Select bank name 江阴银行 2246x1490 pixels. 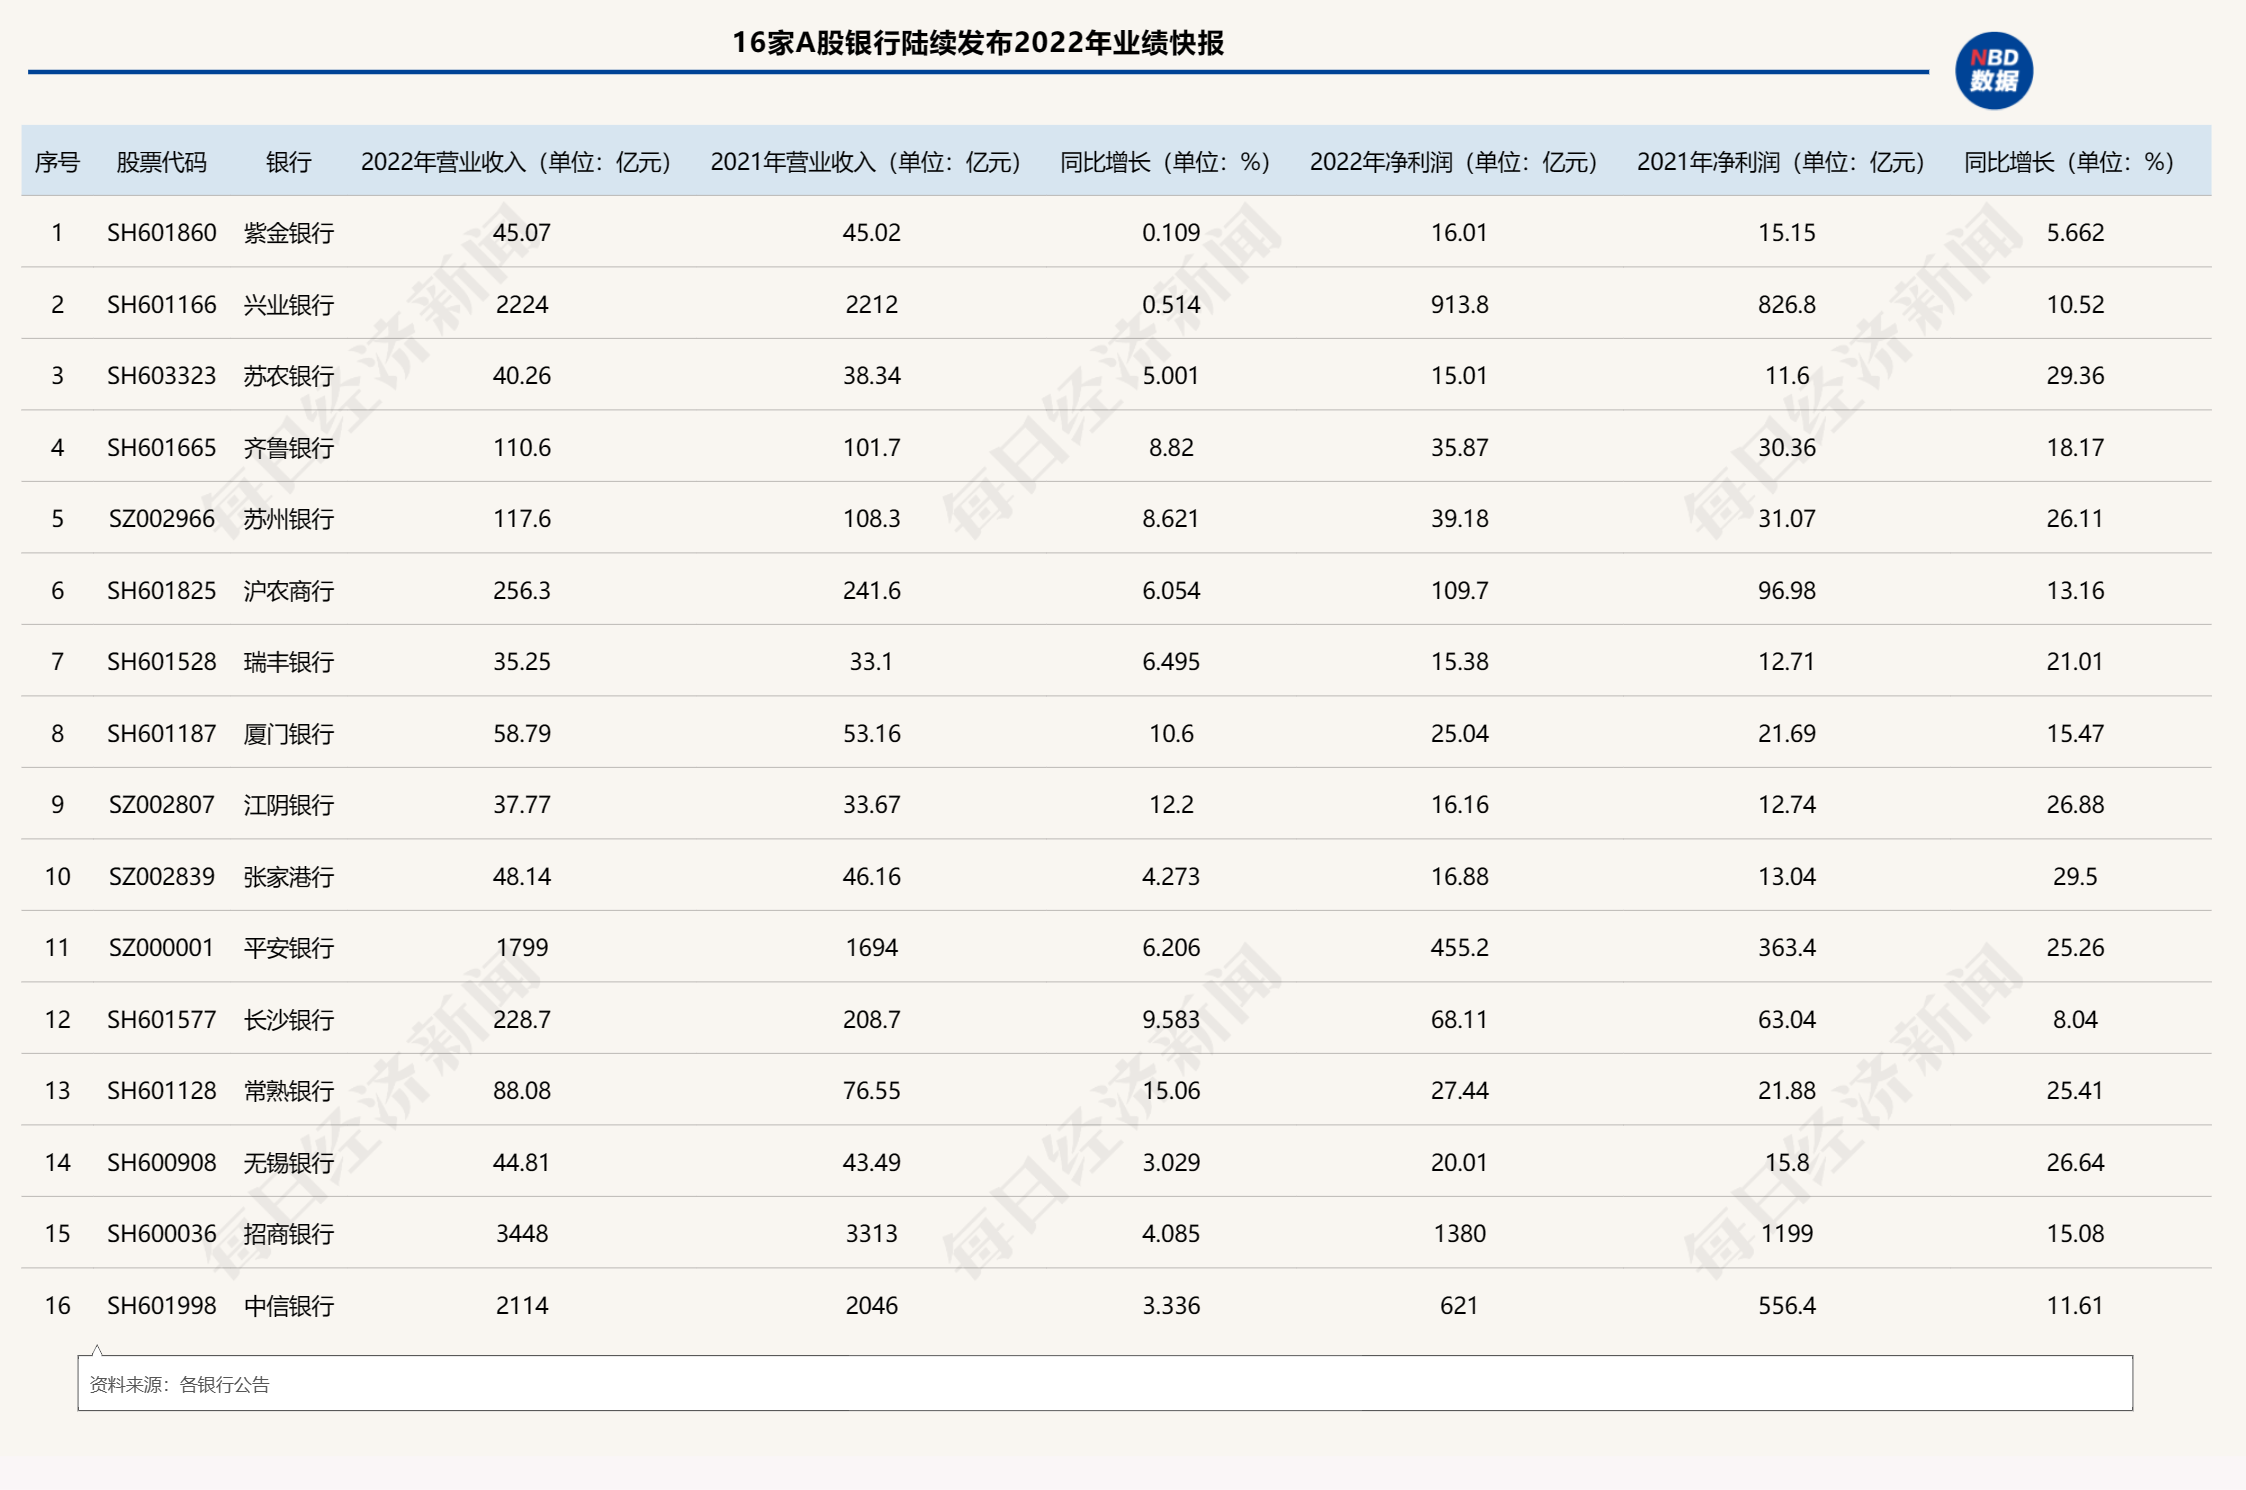(x=289, y=805)
